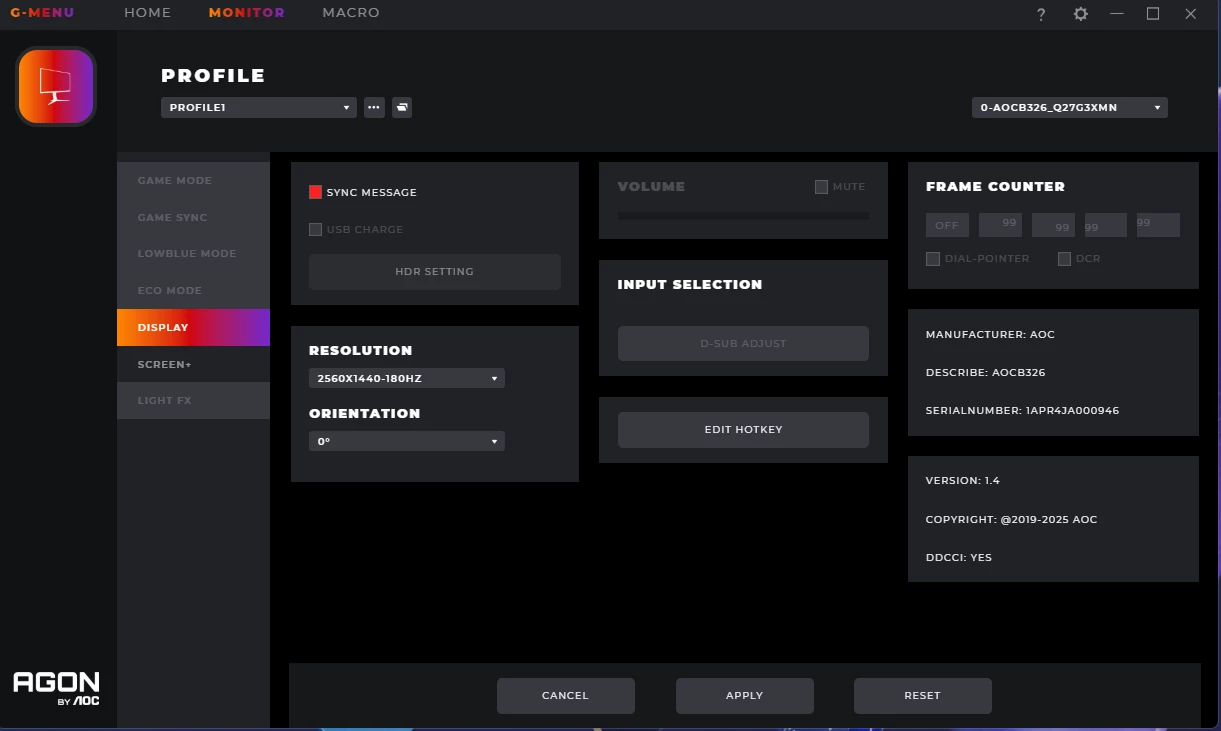Viewport: 1221px width, 731px height.
Task: Open settings gear icon in title bar
Action: point(1080,14)
